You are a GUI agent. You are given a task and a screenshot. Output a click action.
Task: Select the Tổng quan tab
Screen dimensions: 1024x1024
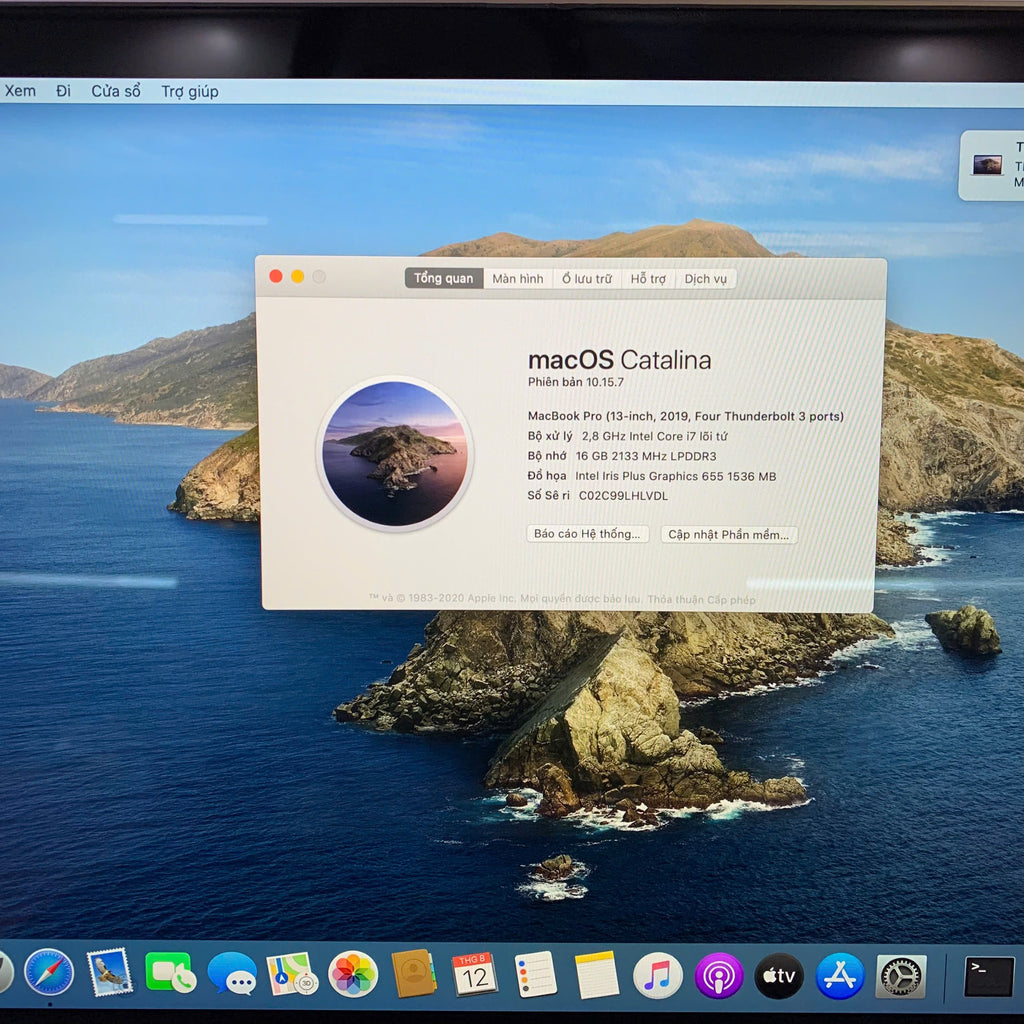[x=443, y=278]
